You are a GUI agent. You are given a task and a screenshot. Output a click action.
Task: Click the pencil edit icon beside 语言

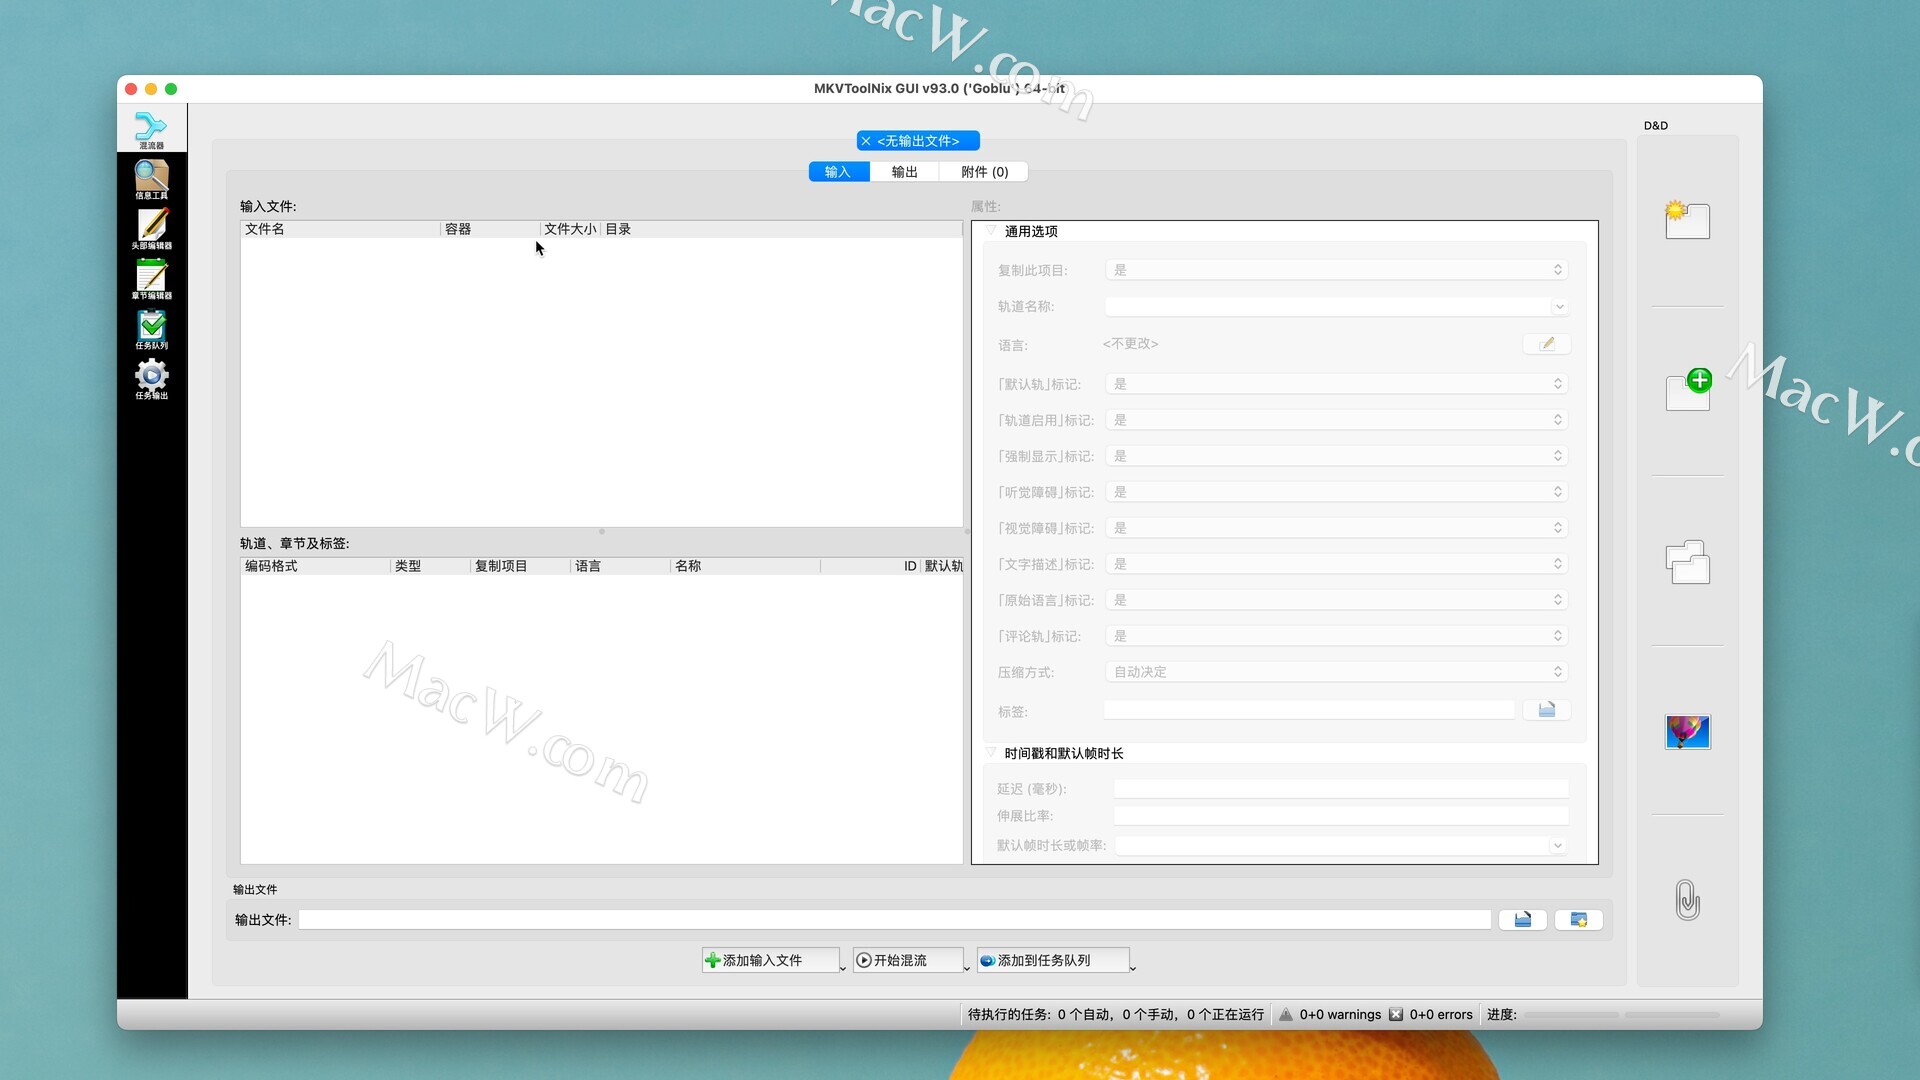1546,344
